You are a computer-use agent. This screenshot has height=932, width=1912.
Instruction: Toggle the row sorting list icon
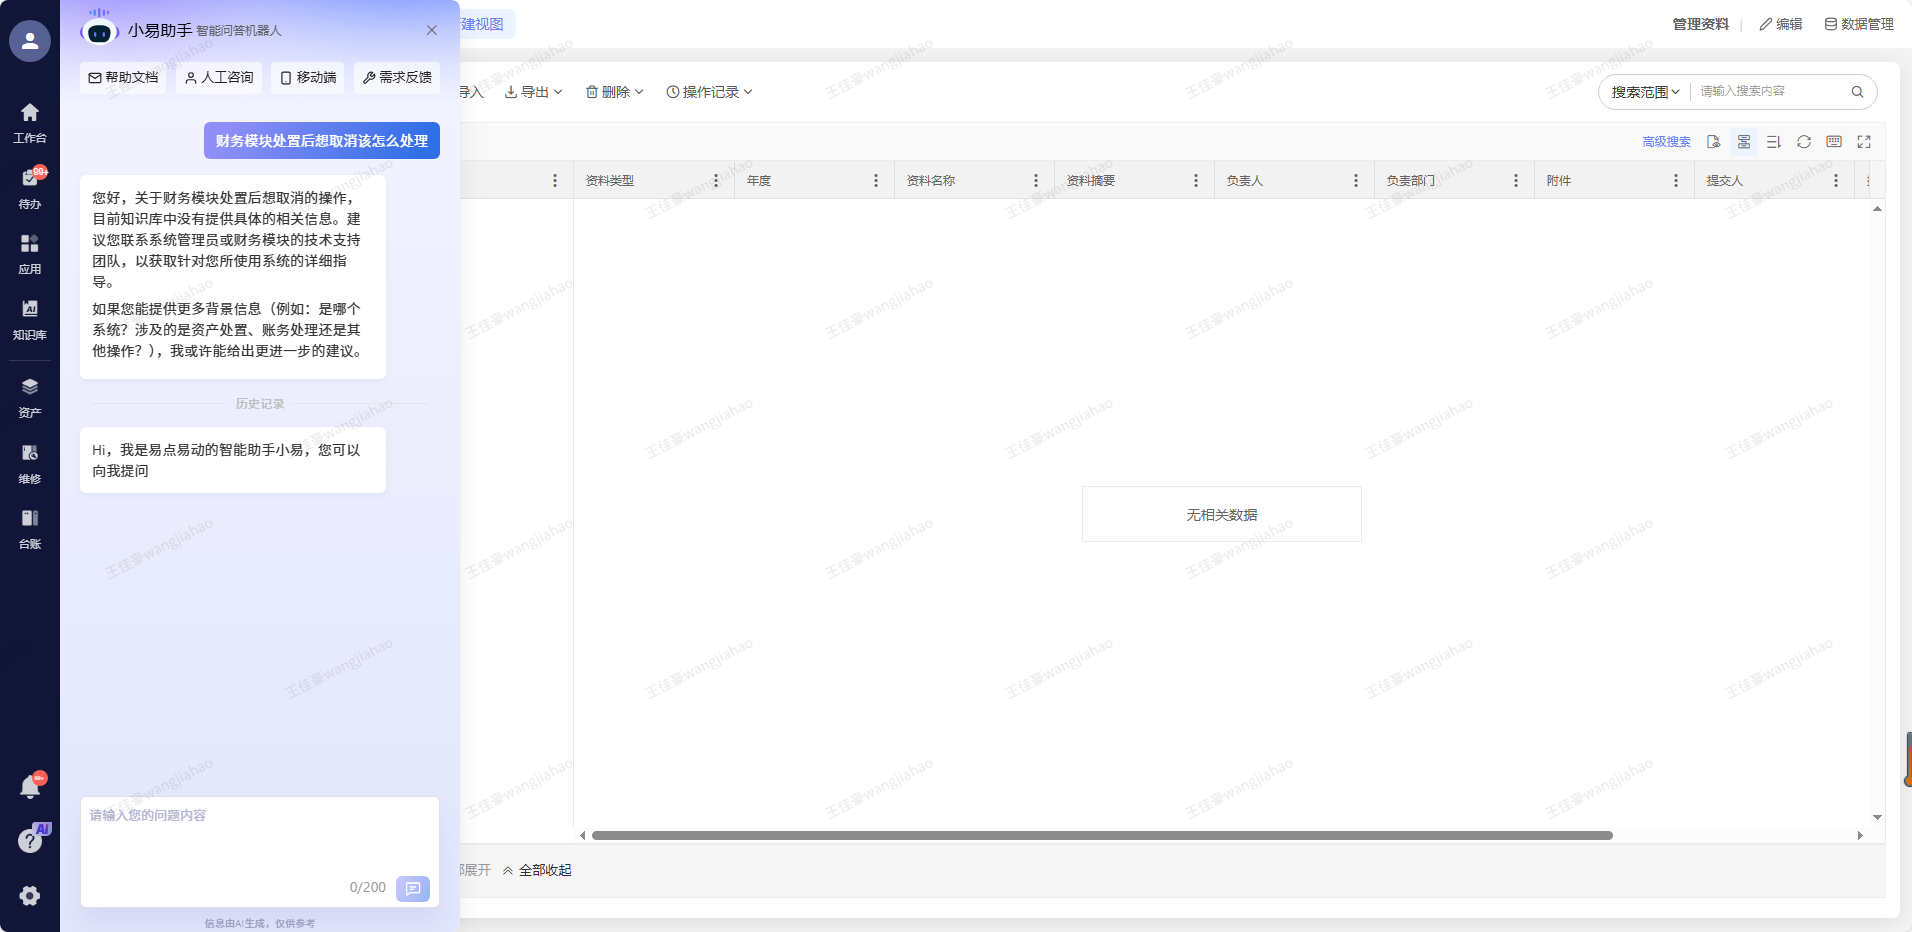pos(1773,142)
